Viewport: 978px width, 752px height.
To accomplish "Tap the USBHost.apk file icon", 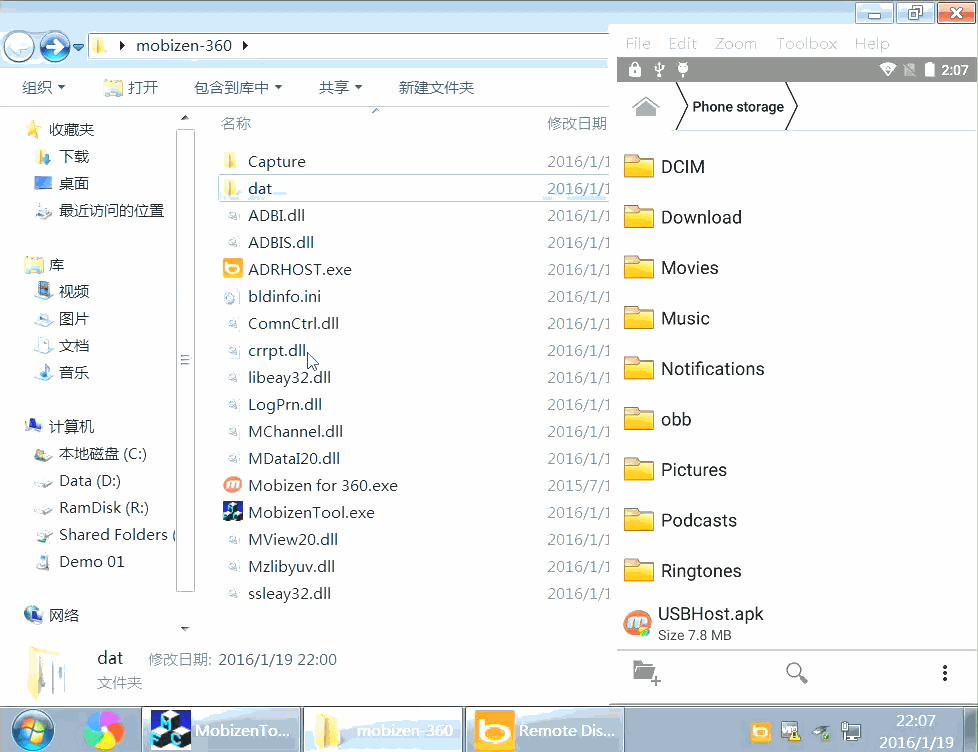I will pyautogui.click(x=637, y=623).
